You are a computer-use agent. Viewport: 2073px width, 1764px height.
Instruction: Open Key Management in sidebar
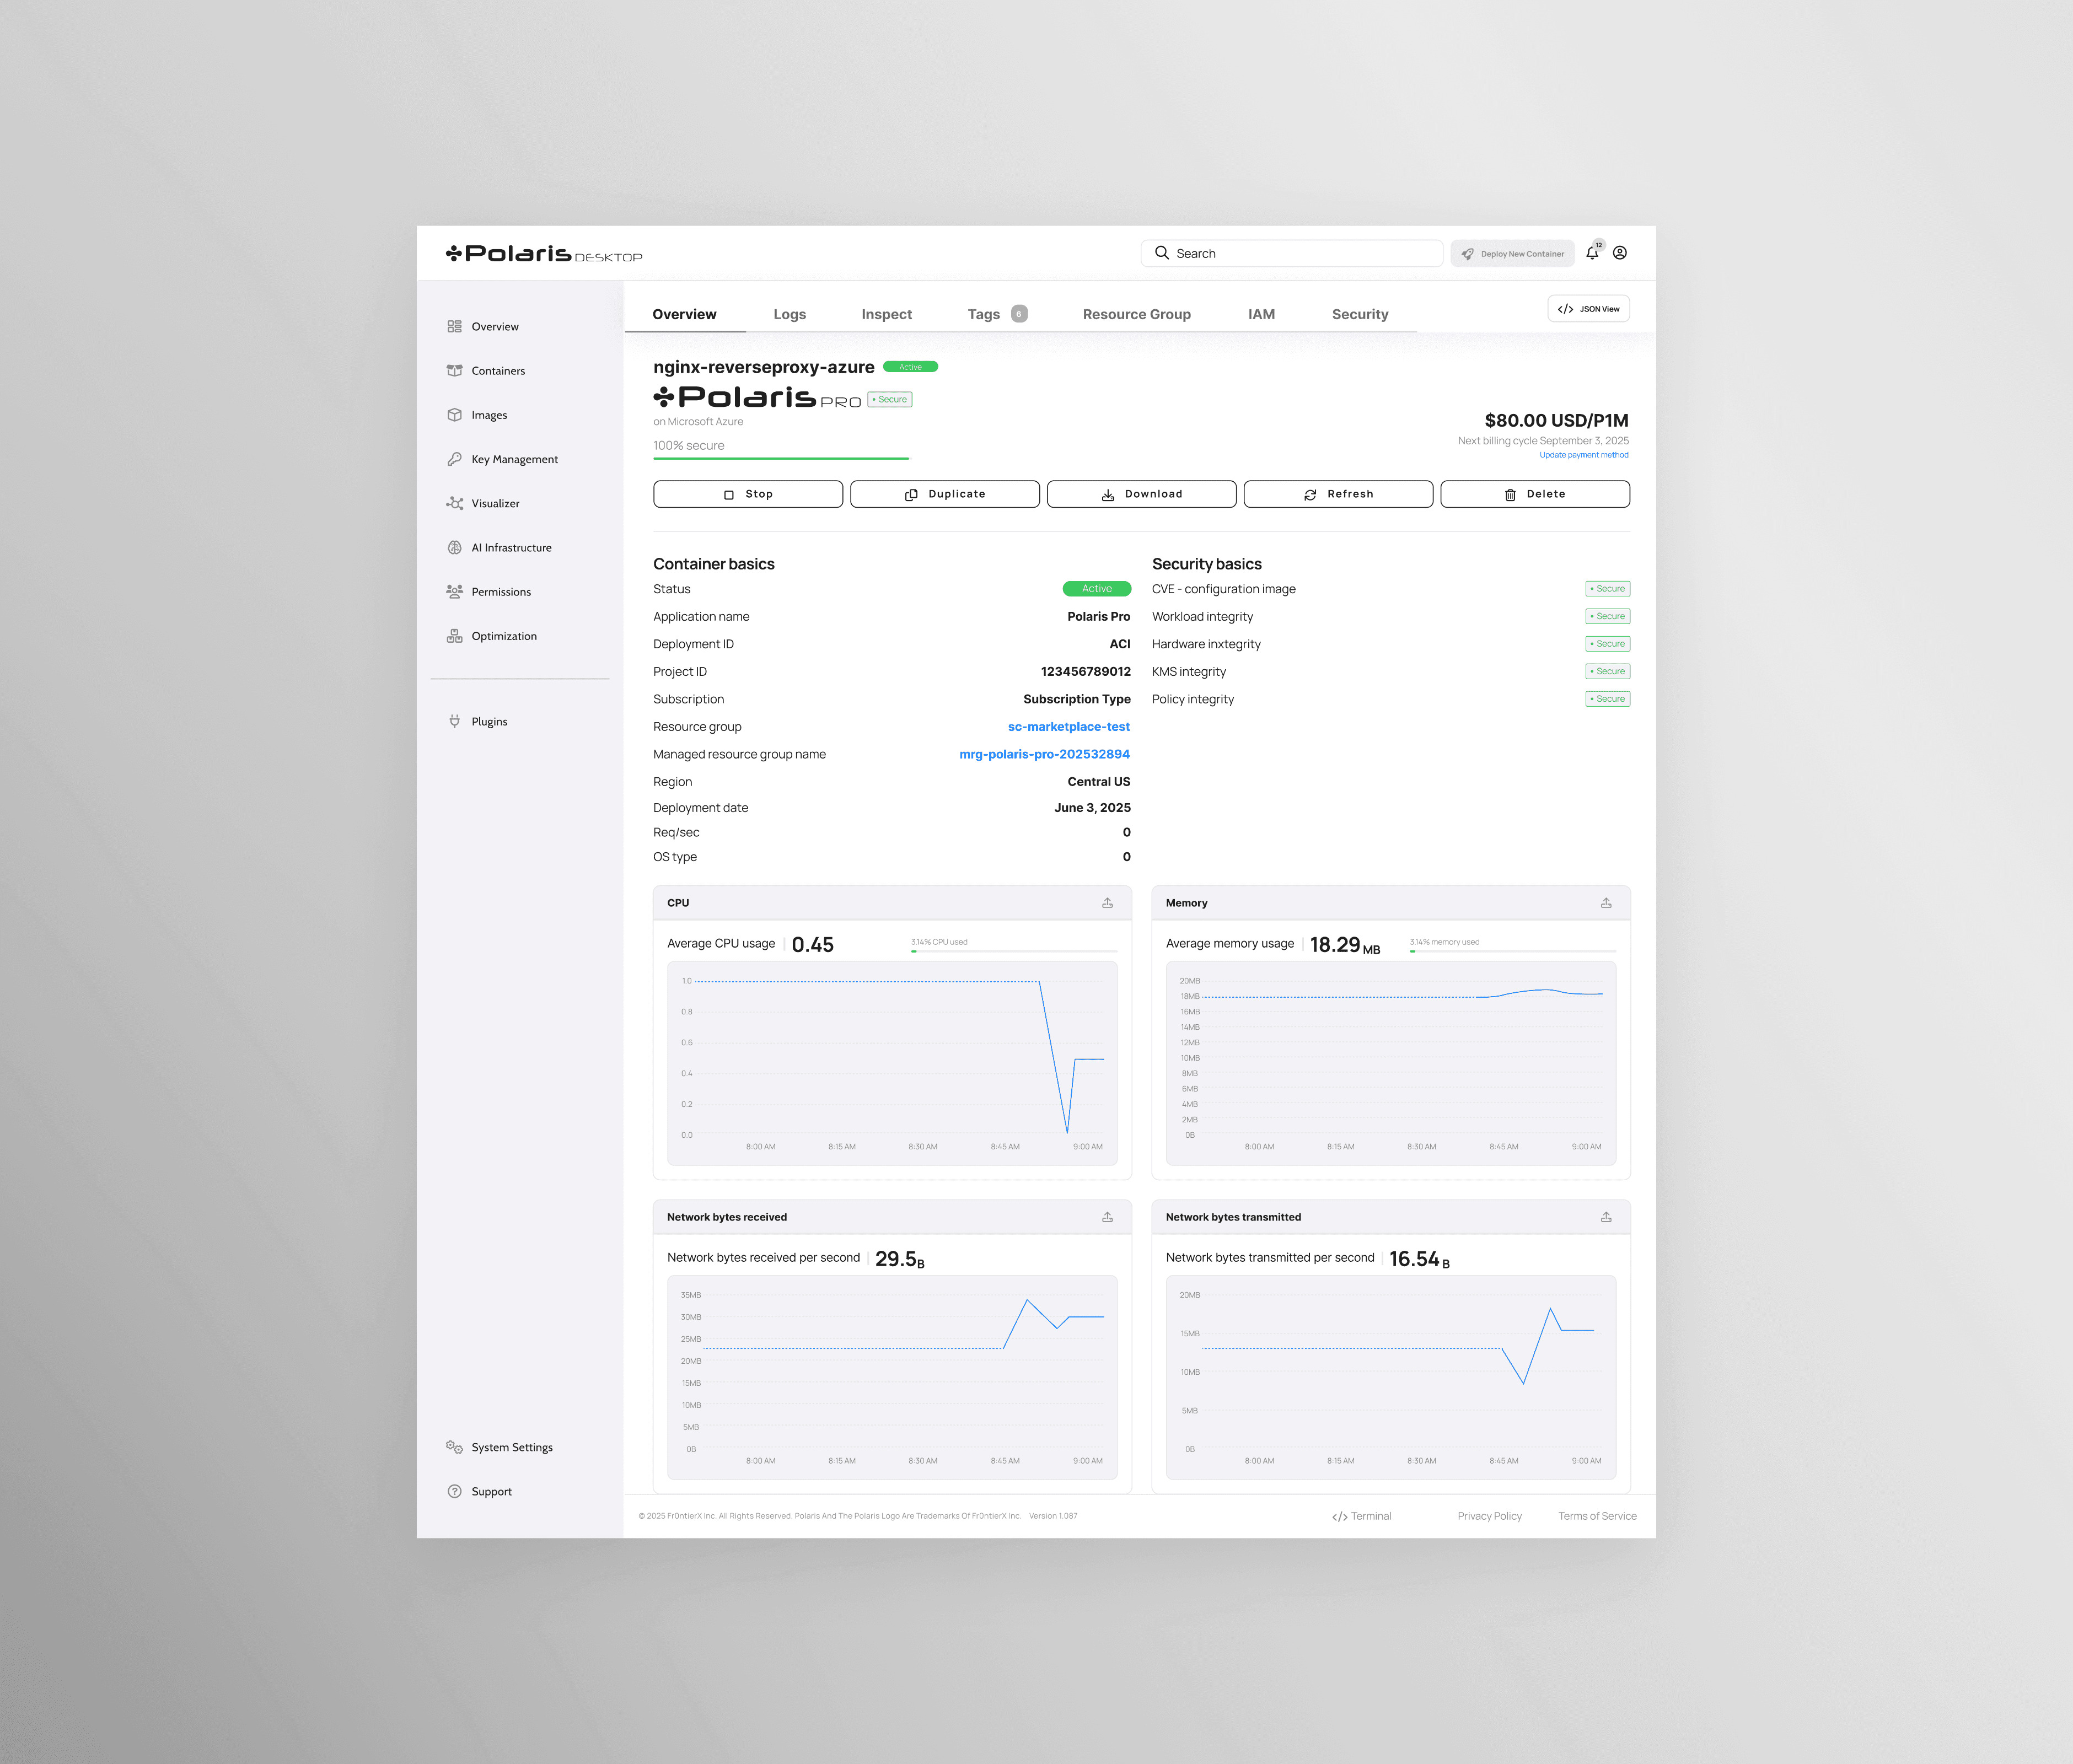pos(514,459)
